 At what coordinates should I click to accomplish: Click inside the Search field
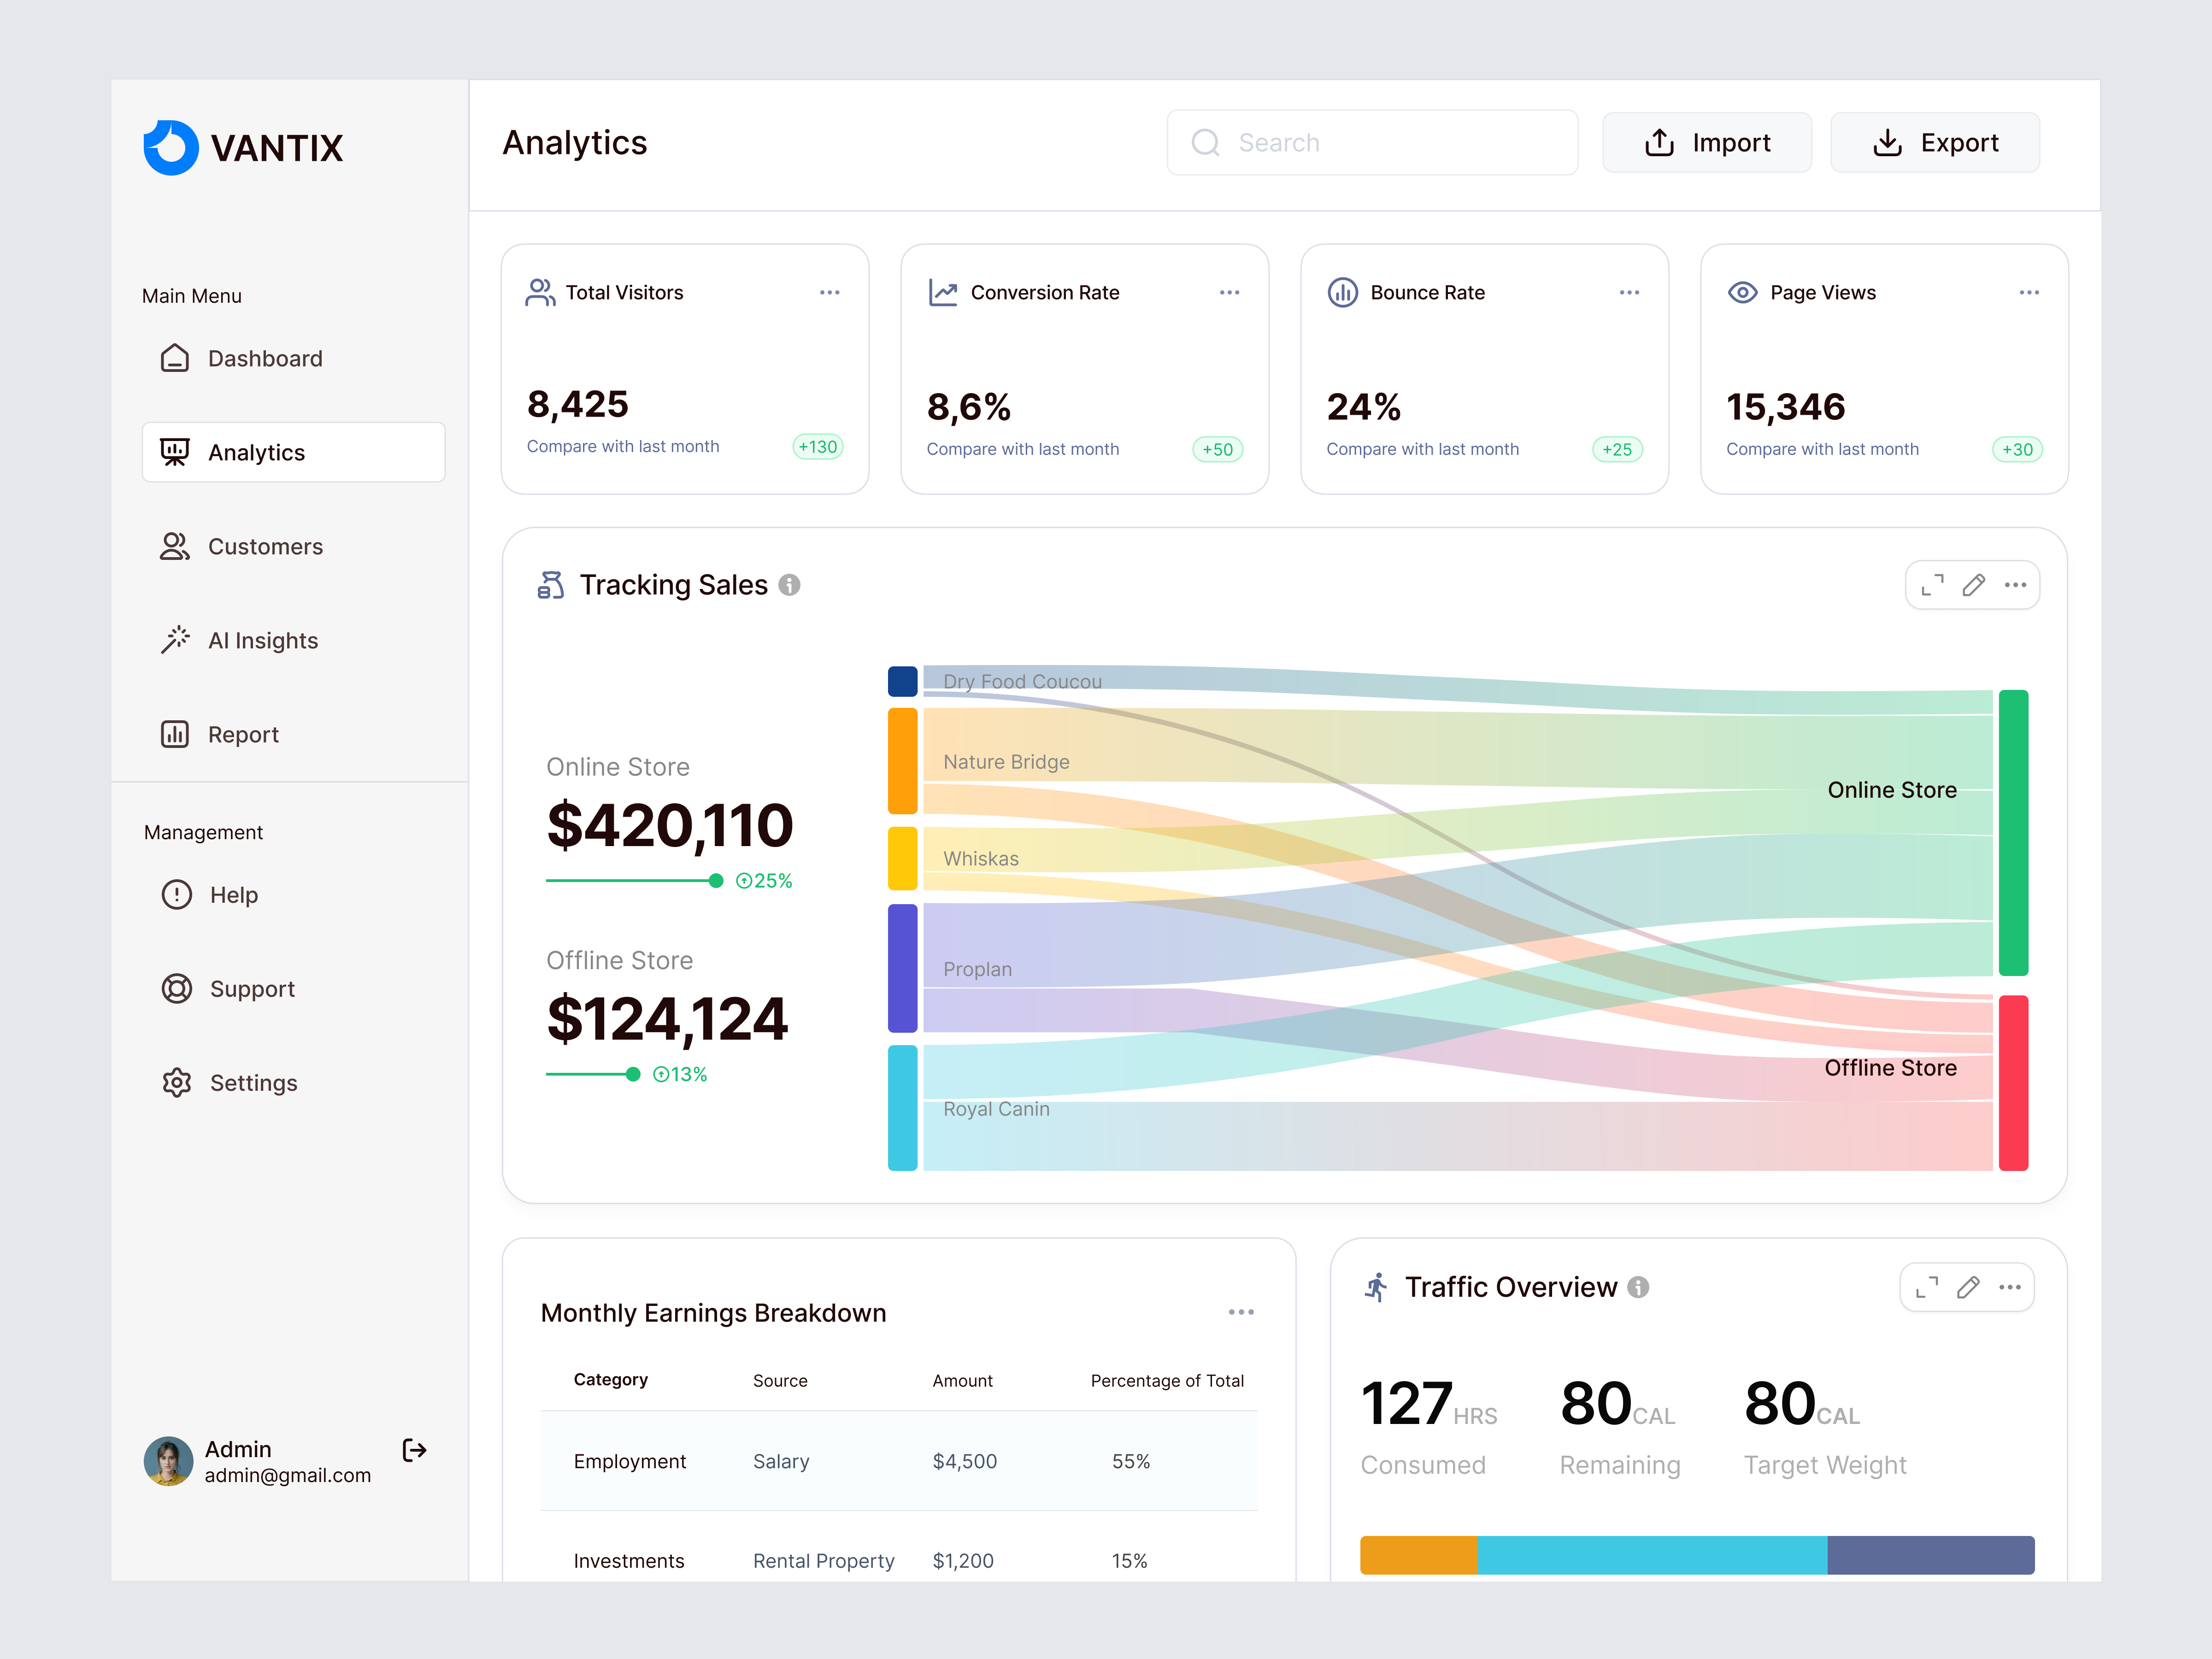pyautogui.click(x=1372, y=142)
